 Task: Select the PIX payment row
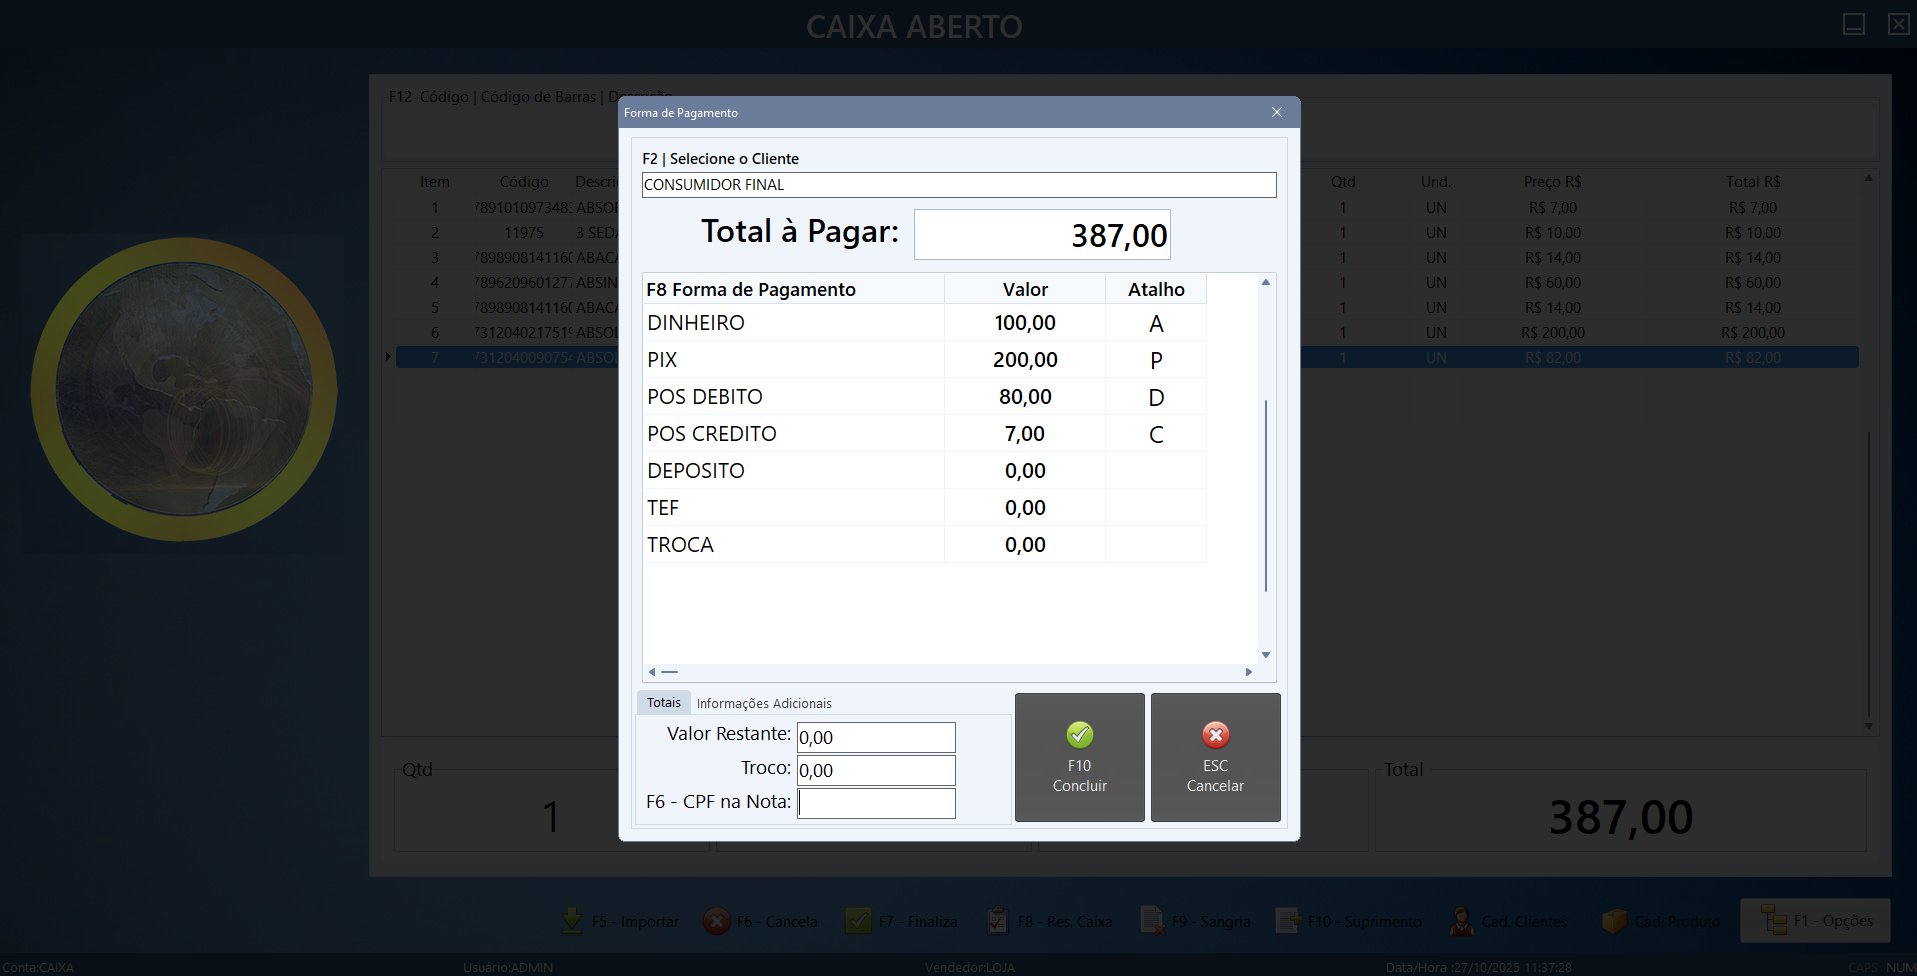click(792, 360)
